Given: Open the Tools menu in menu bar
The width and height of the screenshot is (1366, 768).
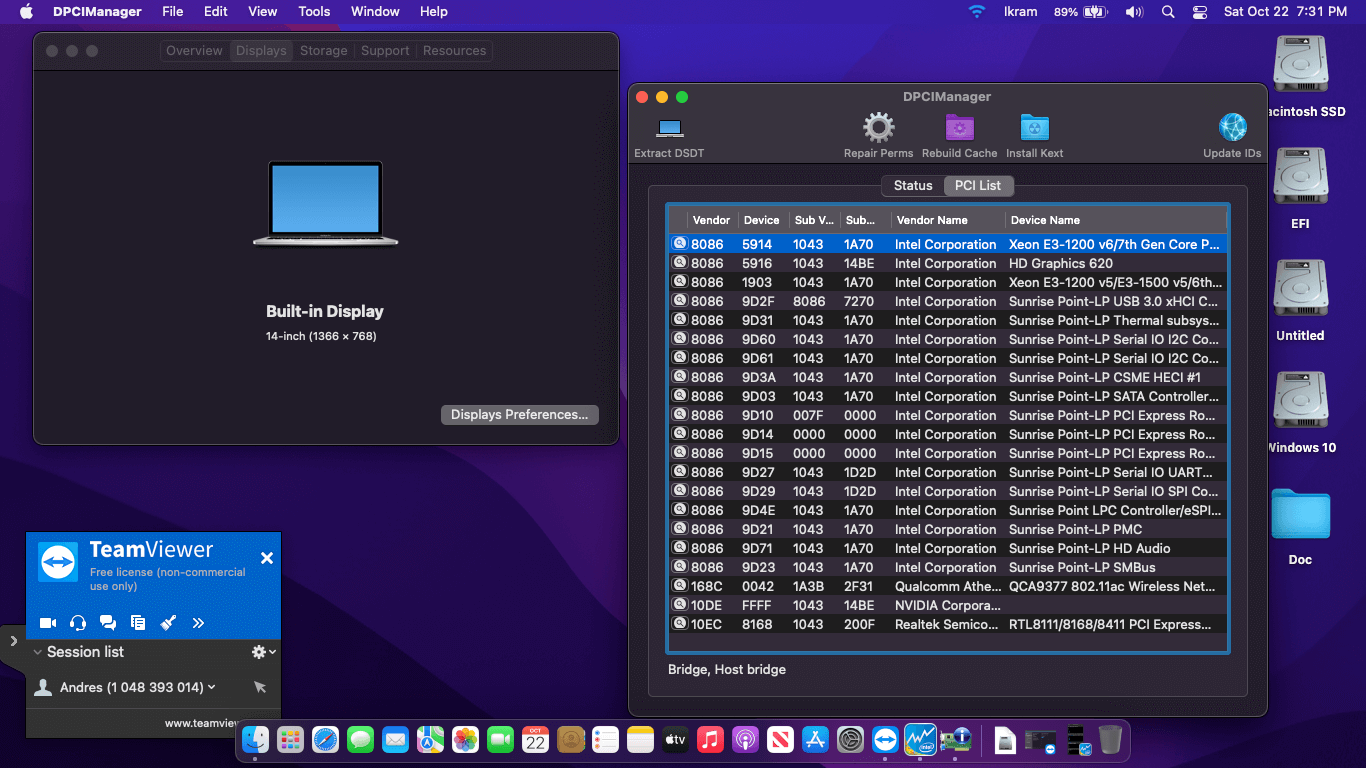Looking at the screenshot, I should (314, 12).
